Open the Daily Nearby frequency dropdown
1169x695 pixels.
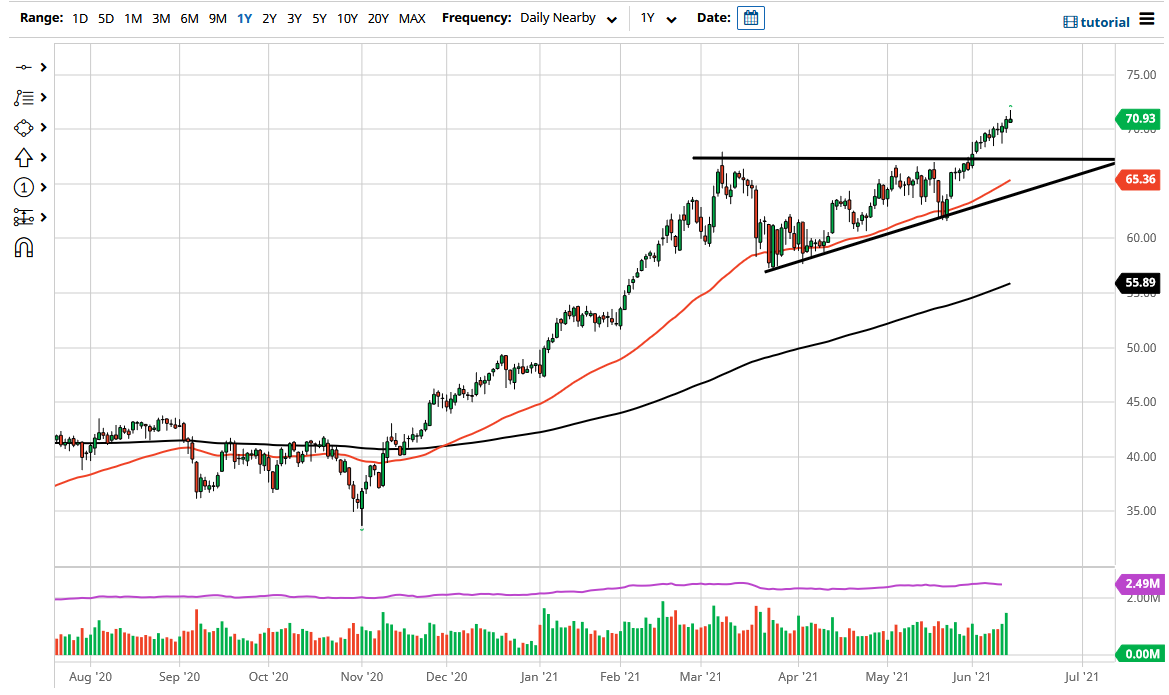click(x=567, y=18)
